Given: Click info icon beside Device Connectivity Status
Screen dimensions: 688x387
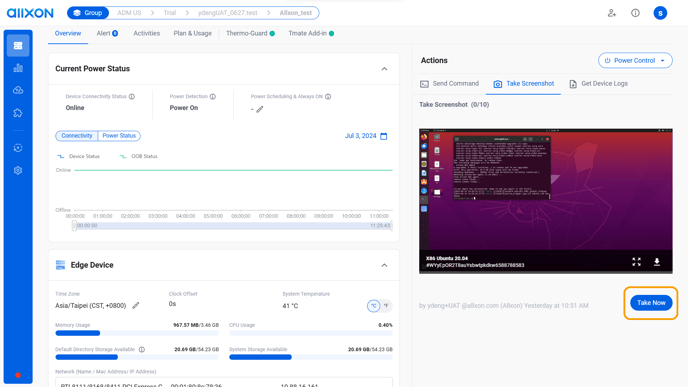Looking at the screenshot, I should pos(132,97).
